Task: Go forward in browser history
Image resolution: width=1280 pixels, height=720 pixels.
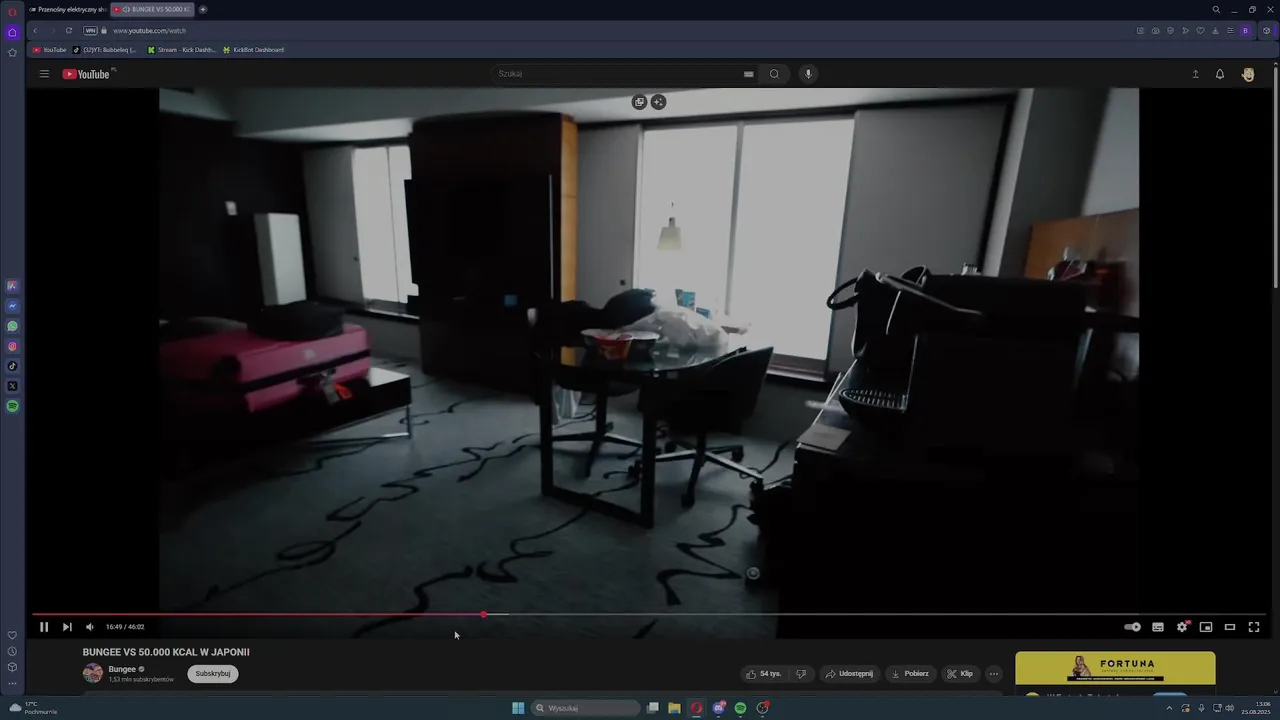Action: (x=51, y=31)
